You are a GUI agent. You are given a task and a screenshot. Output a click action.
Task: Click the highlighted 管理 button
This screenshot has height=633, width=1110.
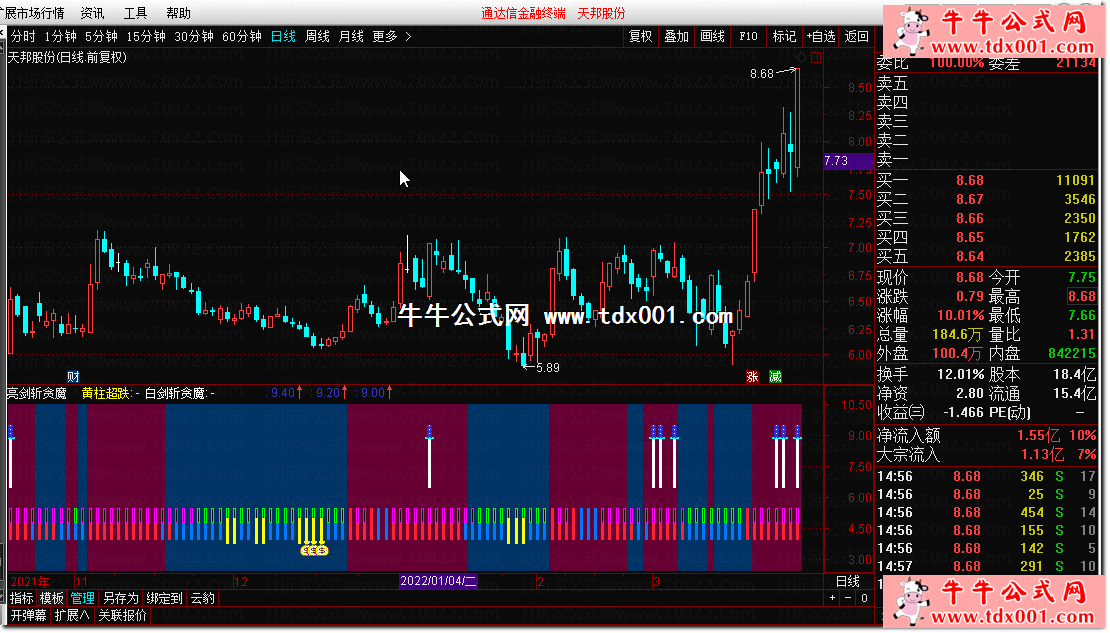click(82, 598)
